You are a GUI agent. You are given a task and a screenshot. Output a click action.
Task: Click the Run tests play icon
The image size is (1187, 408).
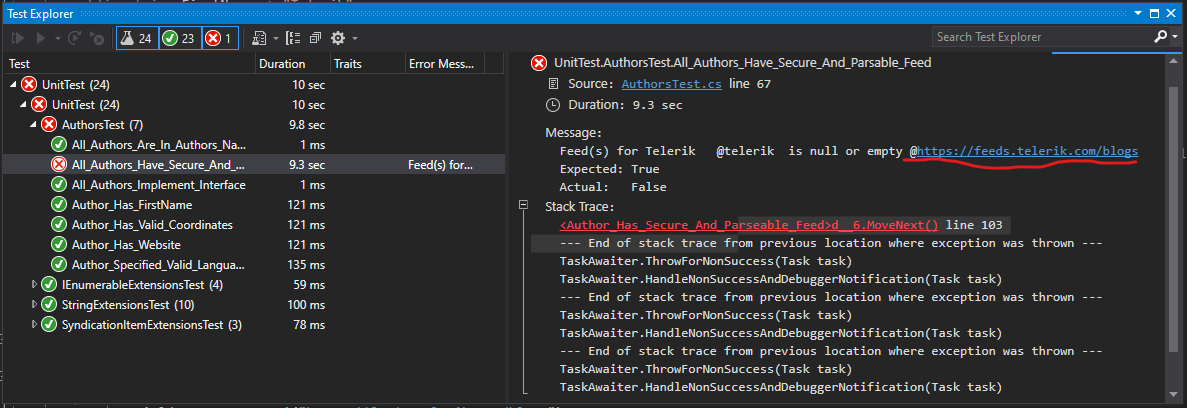pos(42,37)
